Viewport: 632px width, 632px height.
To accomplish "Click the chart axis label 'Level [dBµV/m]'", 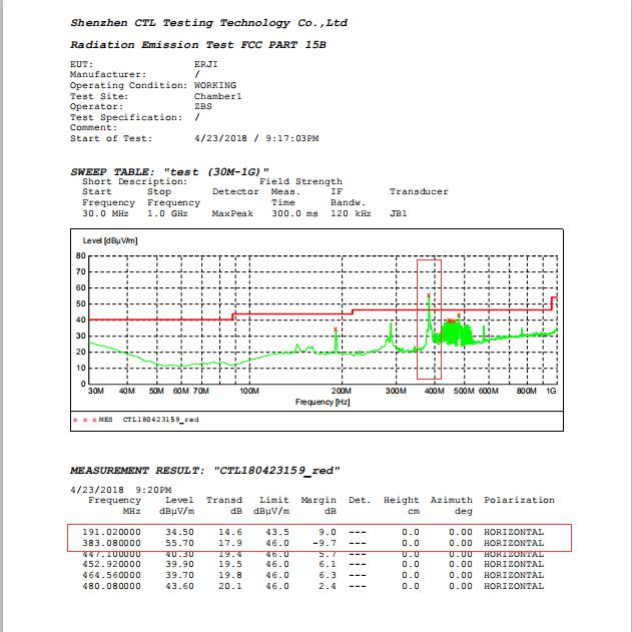I will [x=110, y=241].
